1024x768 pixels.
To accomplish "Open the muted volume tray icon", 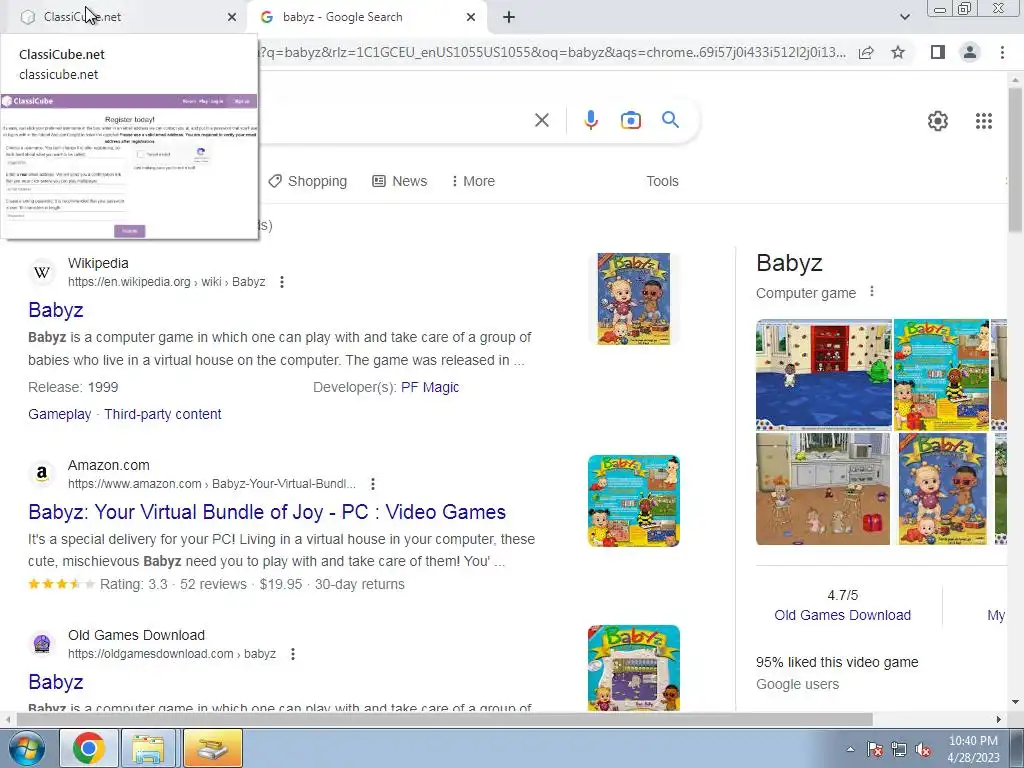I will 923,749.
